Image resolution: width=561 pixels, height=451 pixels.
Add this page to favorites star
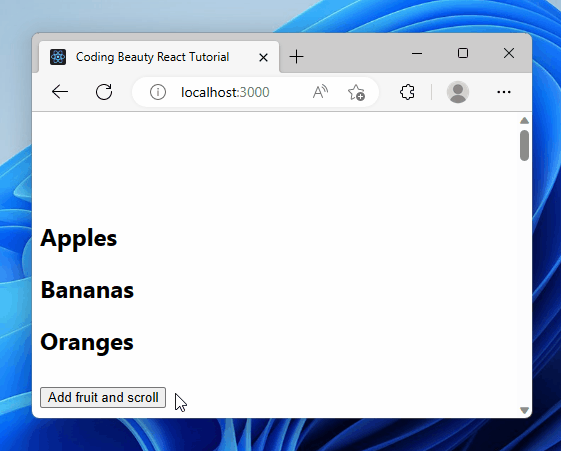tap(356, 92)
